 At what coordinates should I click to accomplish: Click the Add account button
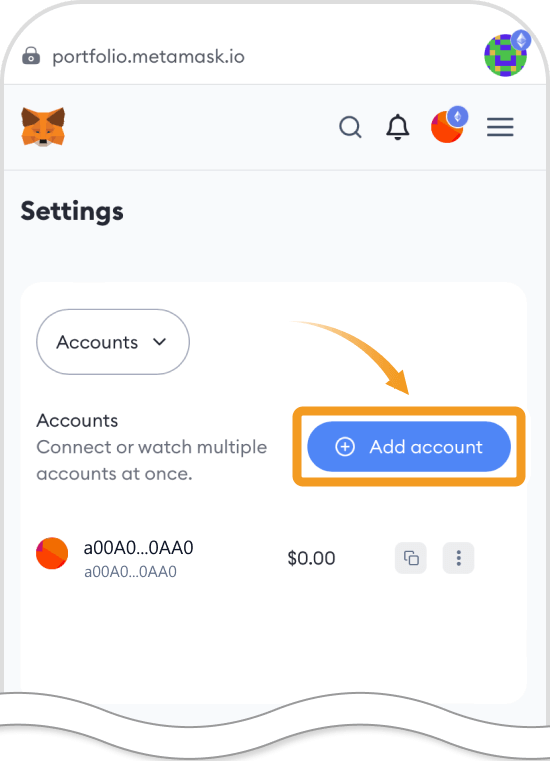[409, 447]
